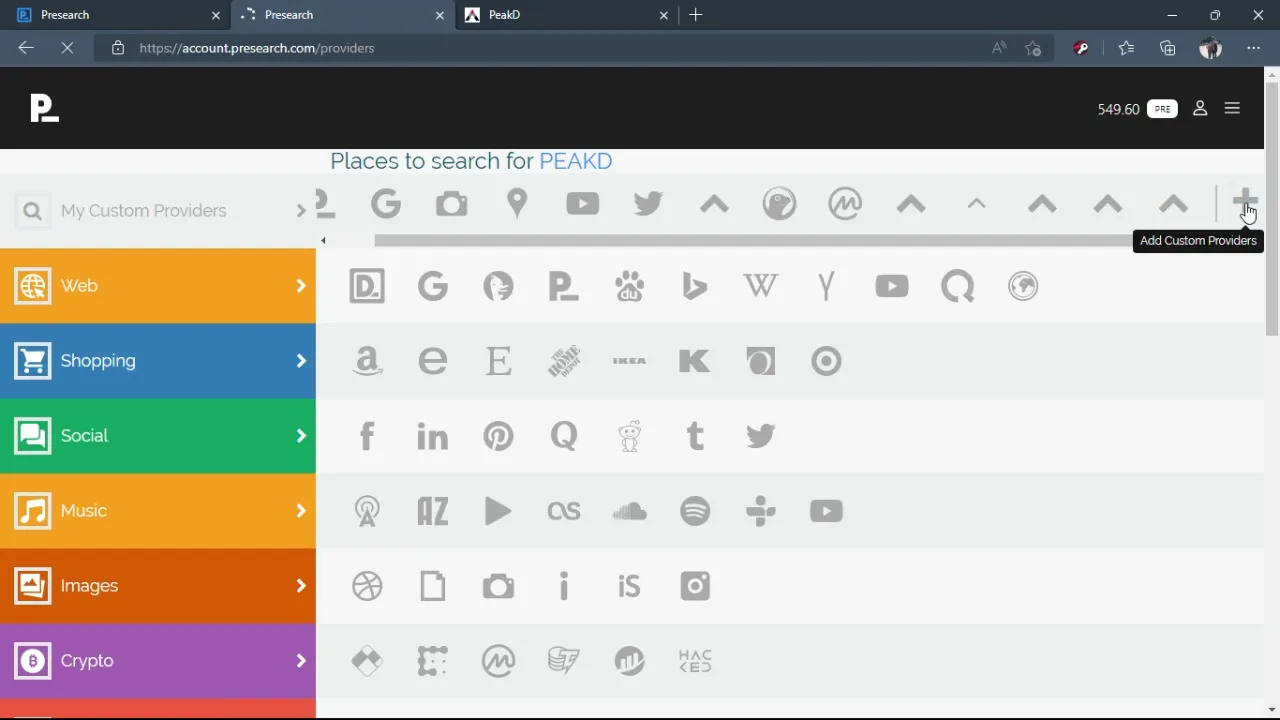Pick the IKEA provider icon
Screen dimensions: 1280x720
tap(629, 361)
